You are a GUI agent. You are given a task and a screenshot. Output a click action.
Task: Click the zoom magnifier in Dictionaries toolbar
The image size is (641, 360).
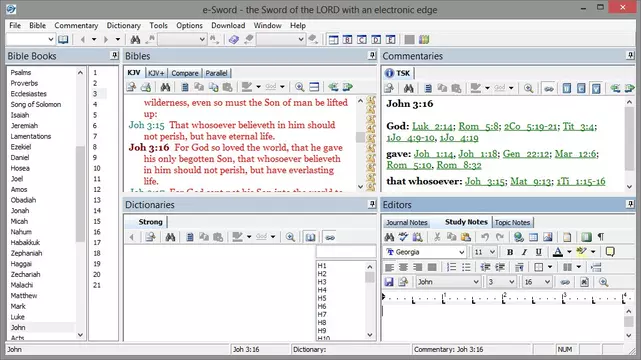point(290,237)
